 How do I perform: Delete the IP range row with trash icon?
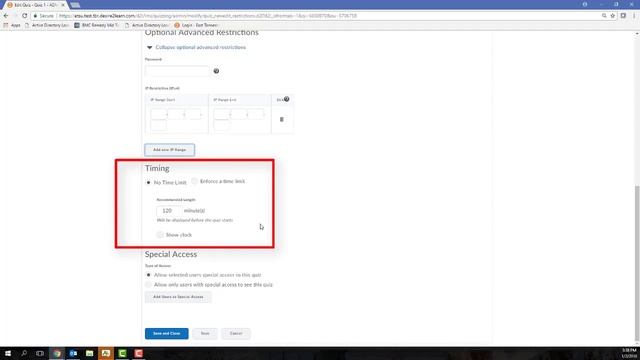click(x=282, y=119)
